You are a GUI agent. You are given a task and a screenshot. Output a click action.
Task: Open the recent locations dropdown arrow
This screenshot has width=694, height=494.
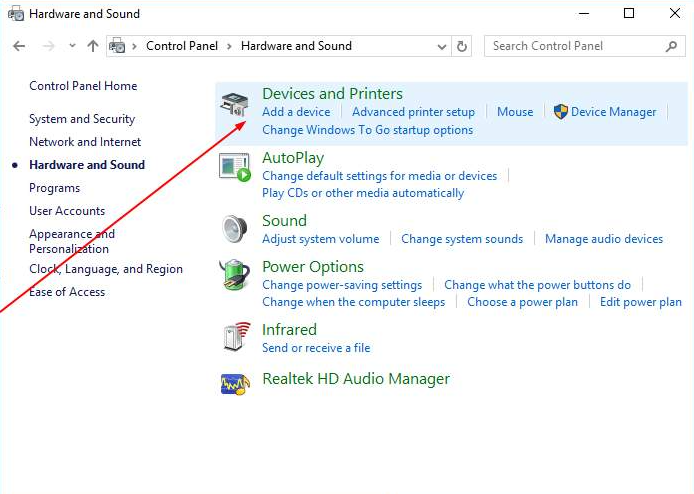tap(72, 46)
